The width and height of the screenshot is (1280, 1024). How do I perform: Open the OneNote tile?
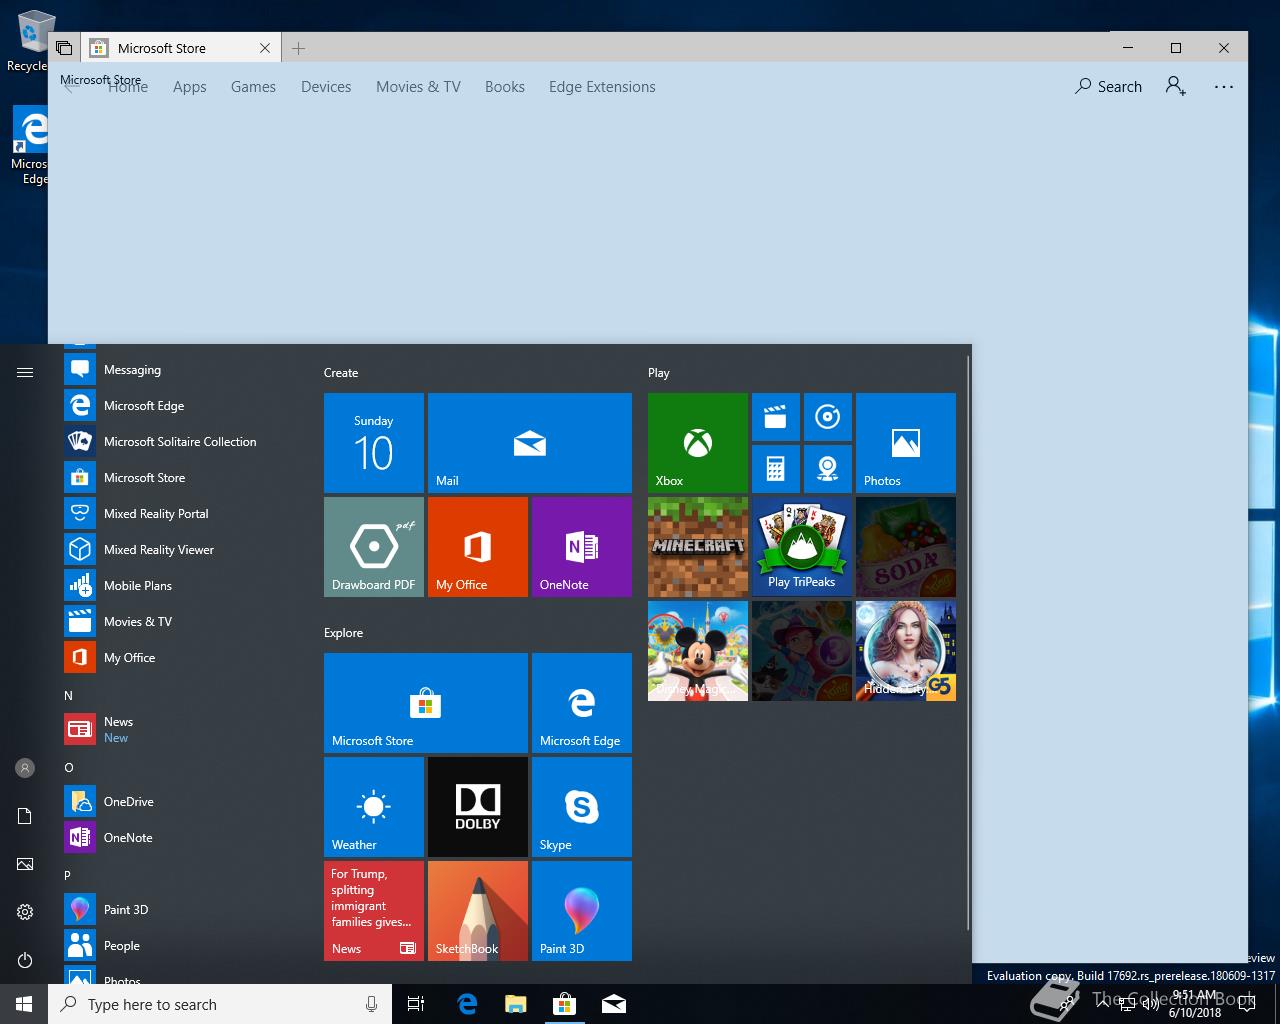(582, 546)
